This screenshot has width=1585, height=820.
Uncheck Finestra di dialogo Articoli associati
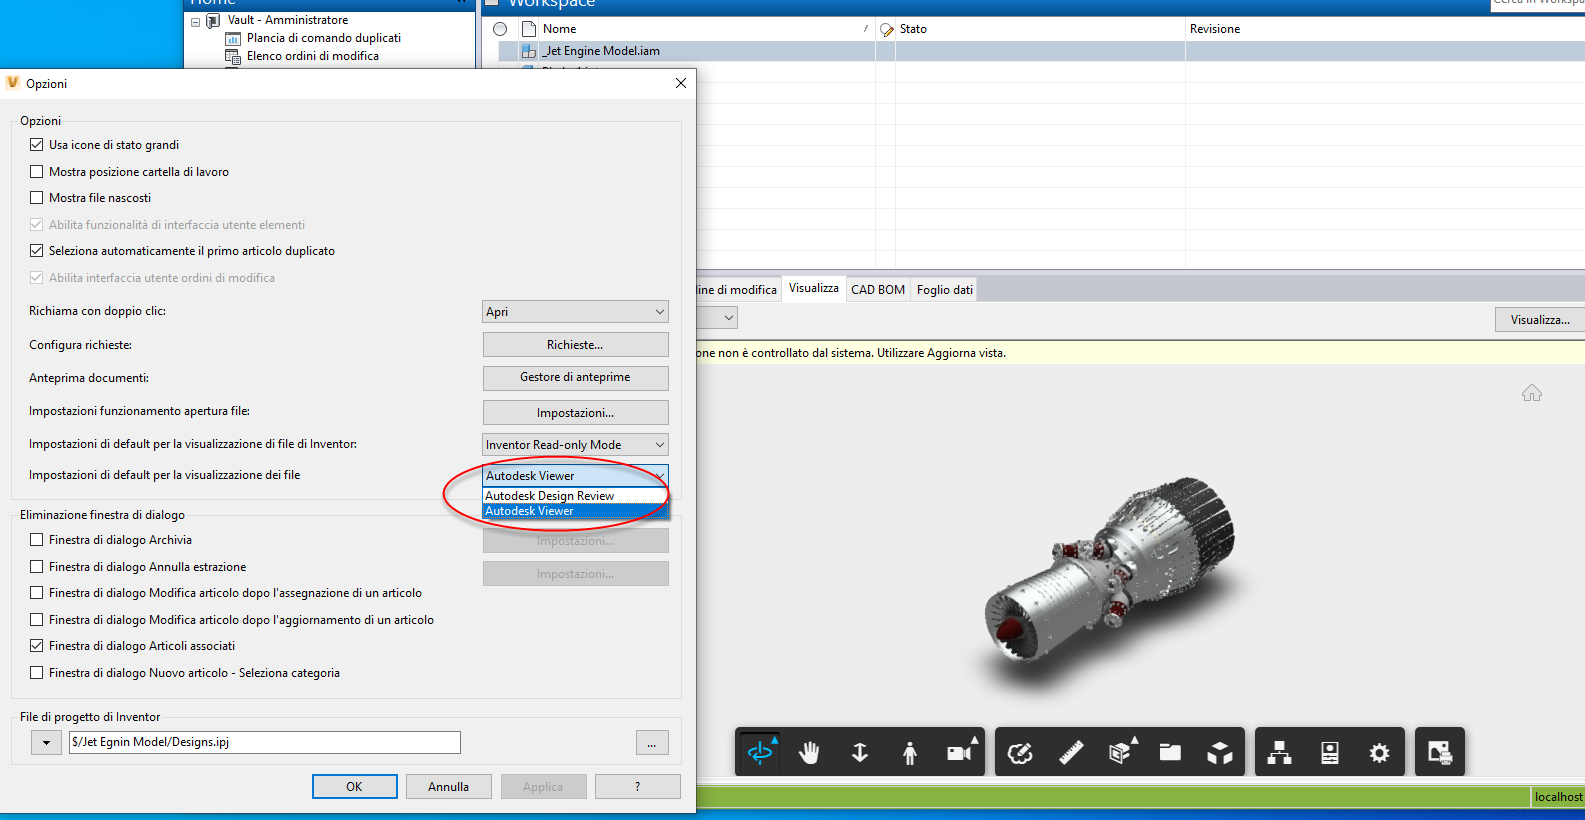click(37, 646)
